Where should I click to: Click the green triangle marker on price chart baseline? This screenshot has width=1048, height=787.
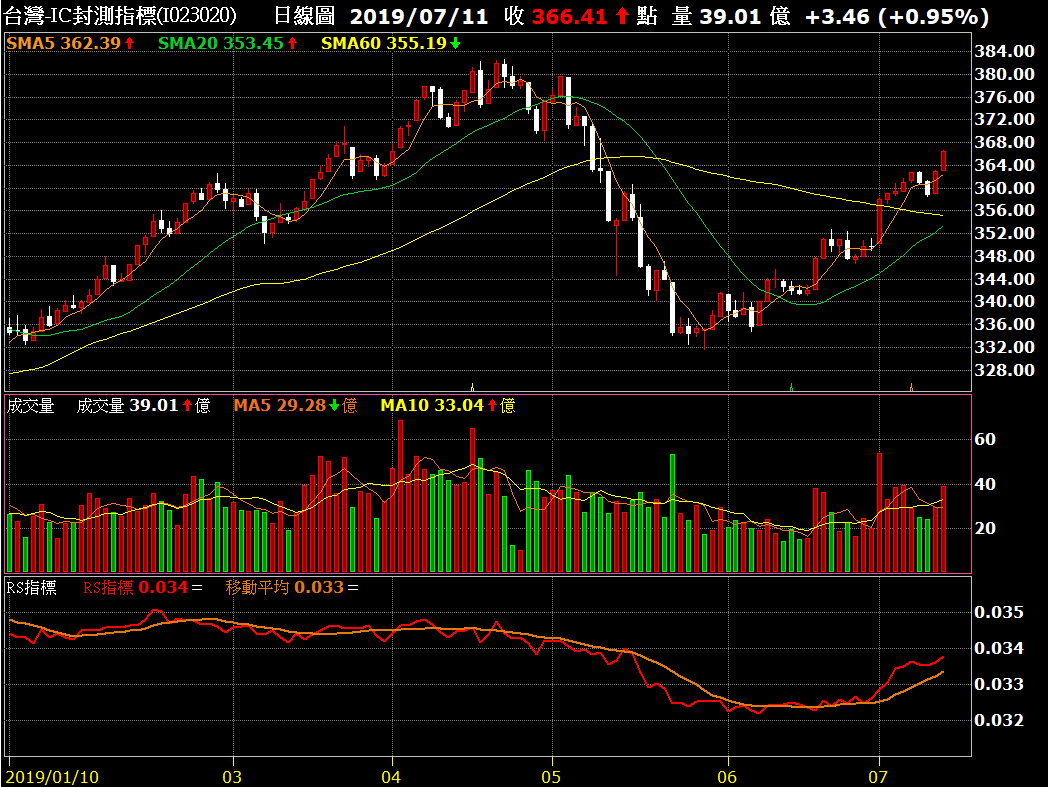791,386
